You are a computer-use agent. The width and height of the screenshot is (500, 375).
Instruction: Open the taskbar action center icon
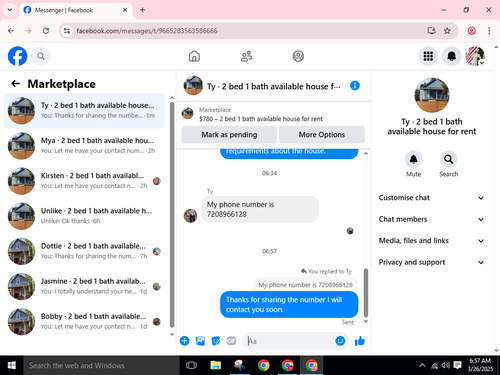pos(458,365)
